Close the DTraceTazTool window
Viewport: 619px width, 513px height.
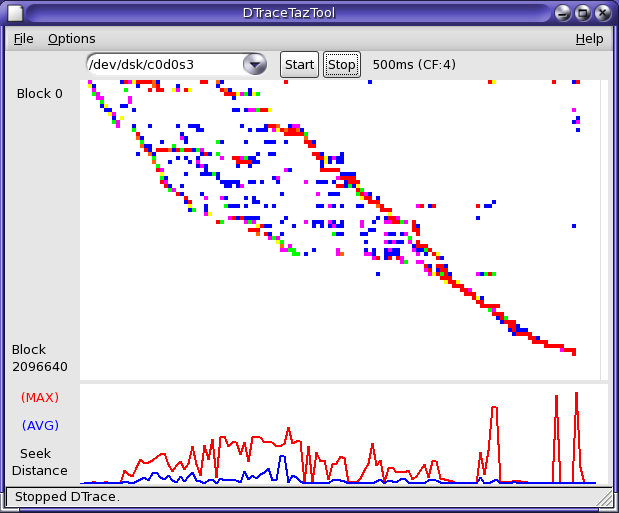[x=604, y=13]
